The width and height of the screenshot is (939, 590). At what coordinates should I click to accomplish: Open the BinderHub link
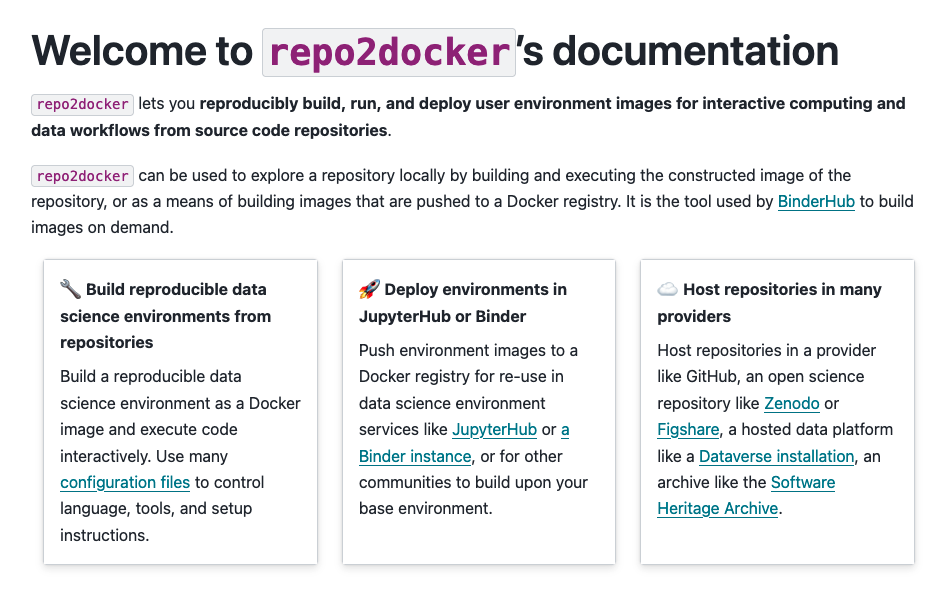point(816,201)
